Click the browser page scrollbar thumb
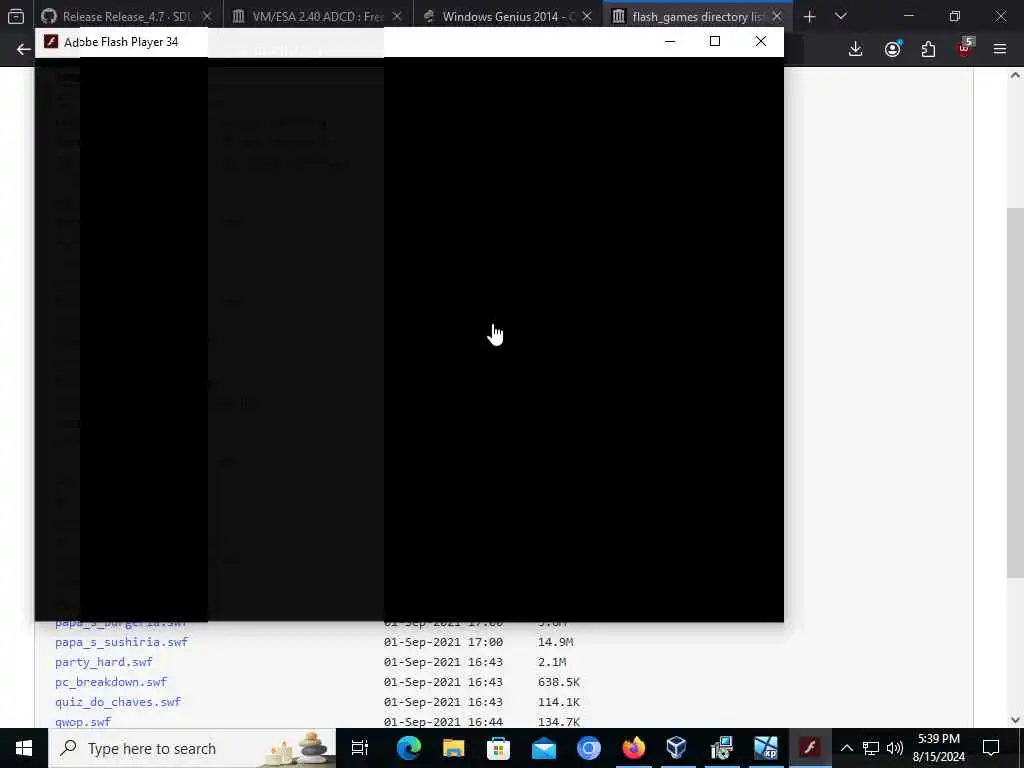The image size is (1024, 768). tap(1015, 392)
